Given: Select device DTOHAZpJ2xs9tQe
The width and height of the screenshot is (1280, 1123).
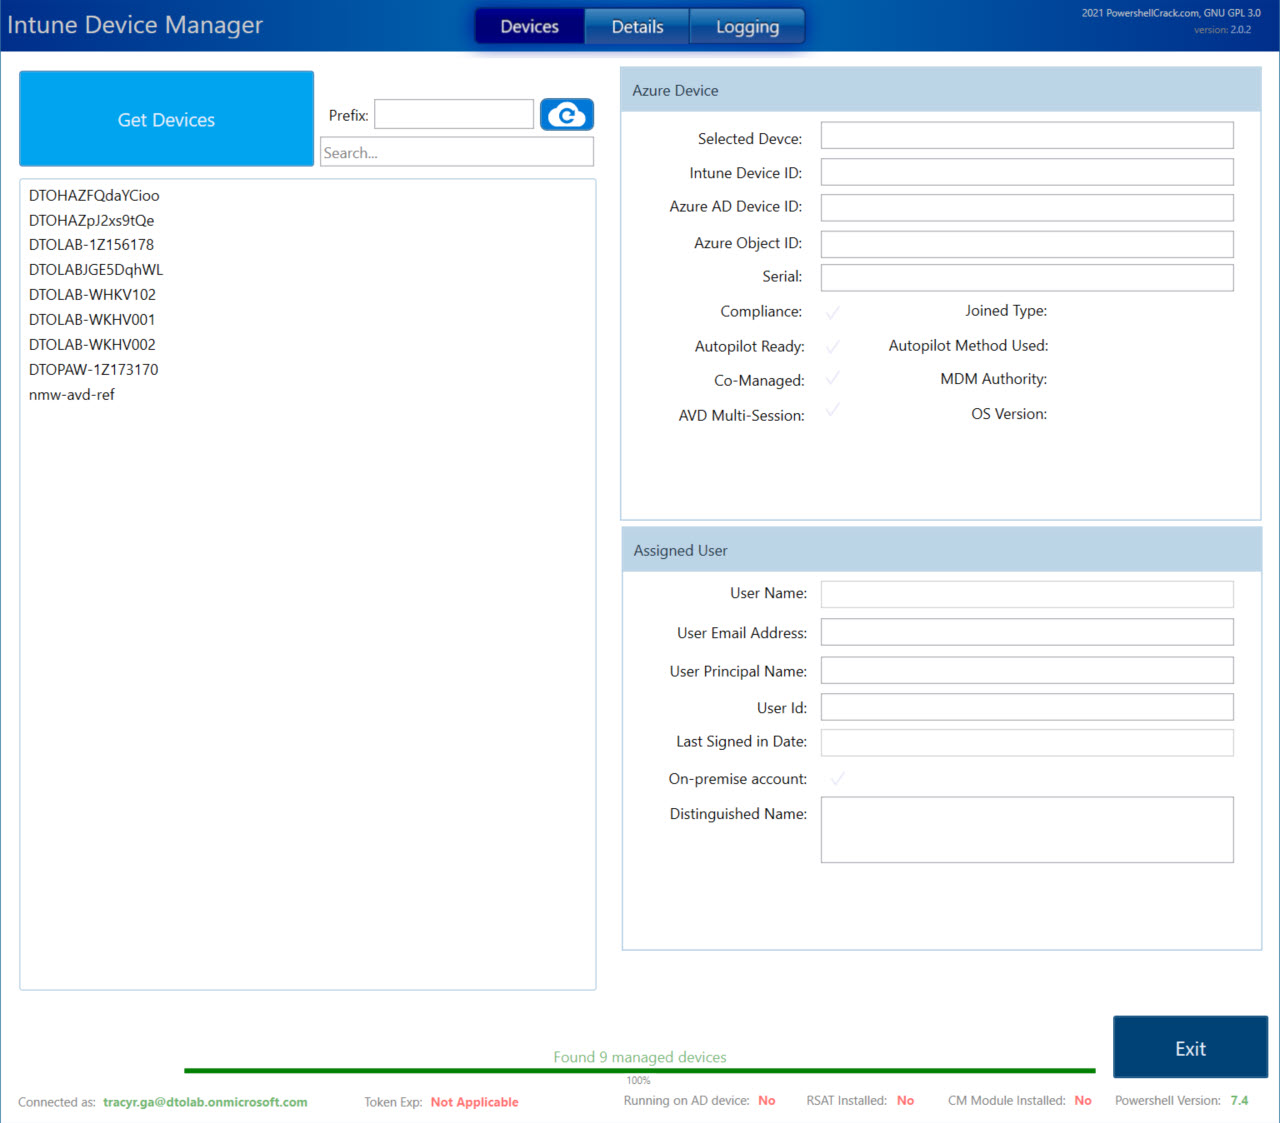Looking at the screenshot, I should tap(91, 220).
